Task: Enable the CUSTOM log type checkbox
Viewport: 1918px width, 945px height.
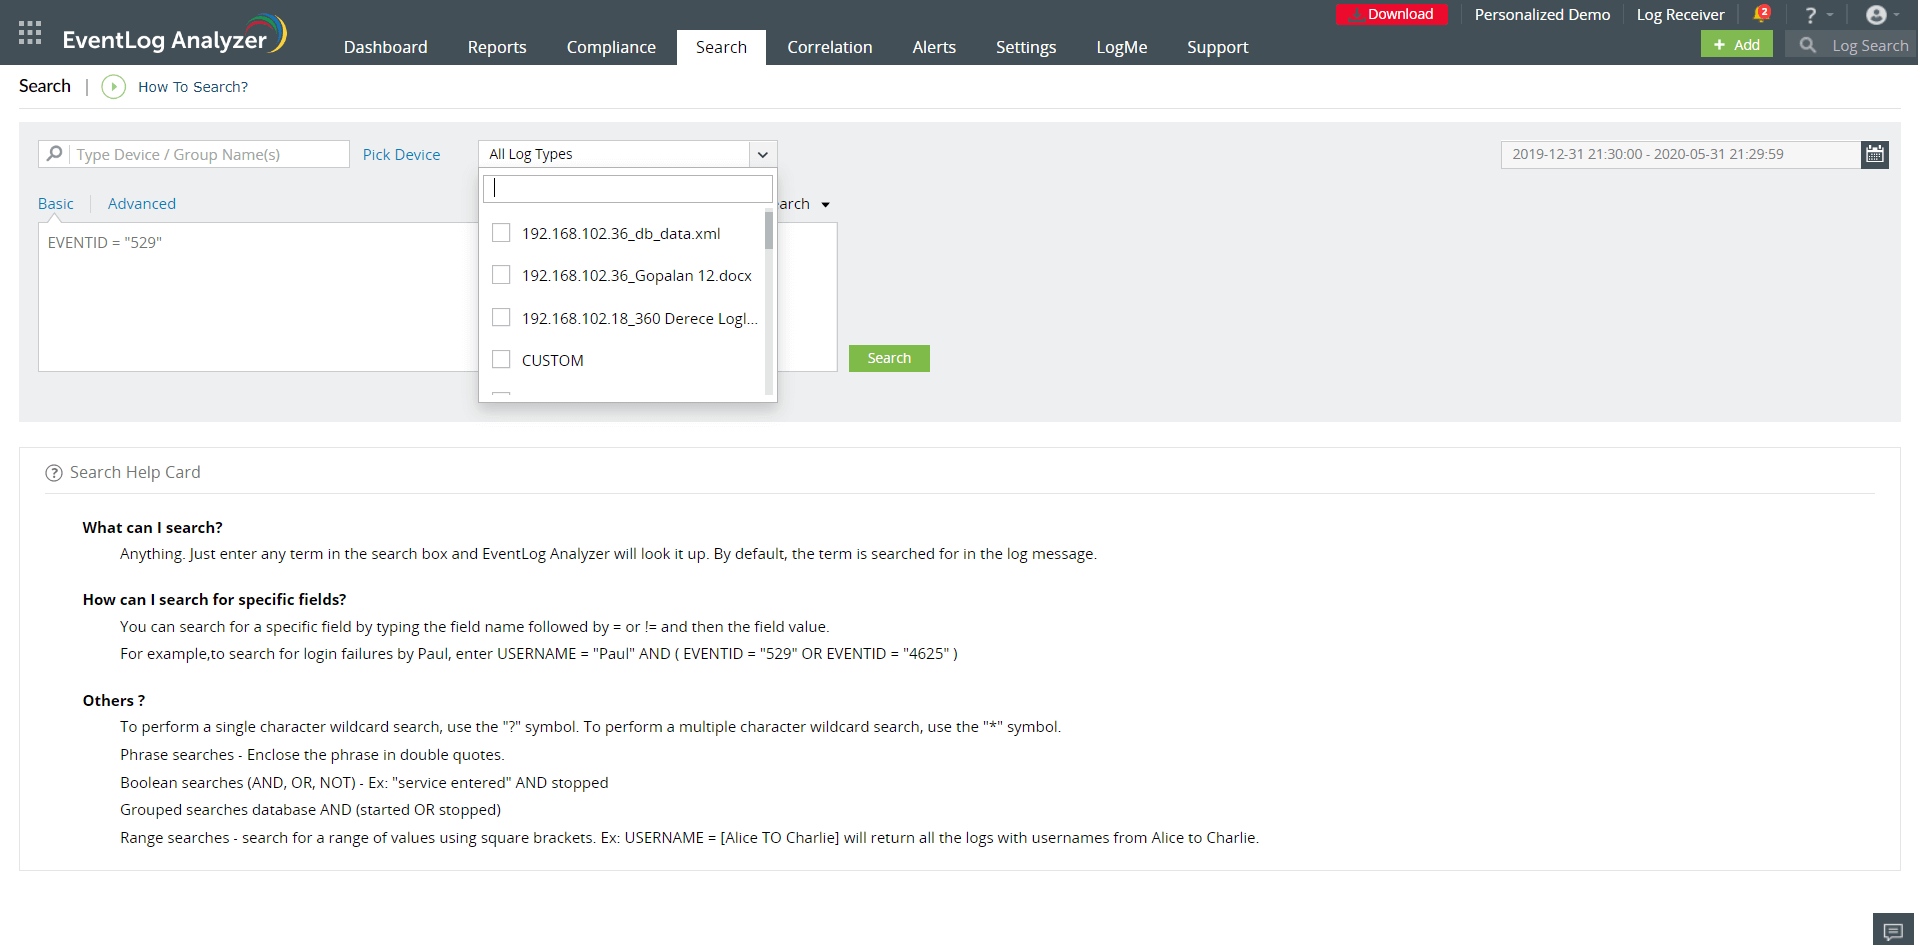Action: tap(501, 360)
